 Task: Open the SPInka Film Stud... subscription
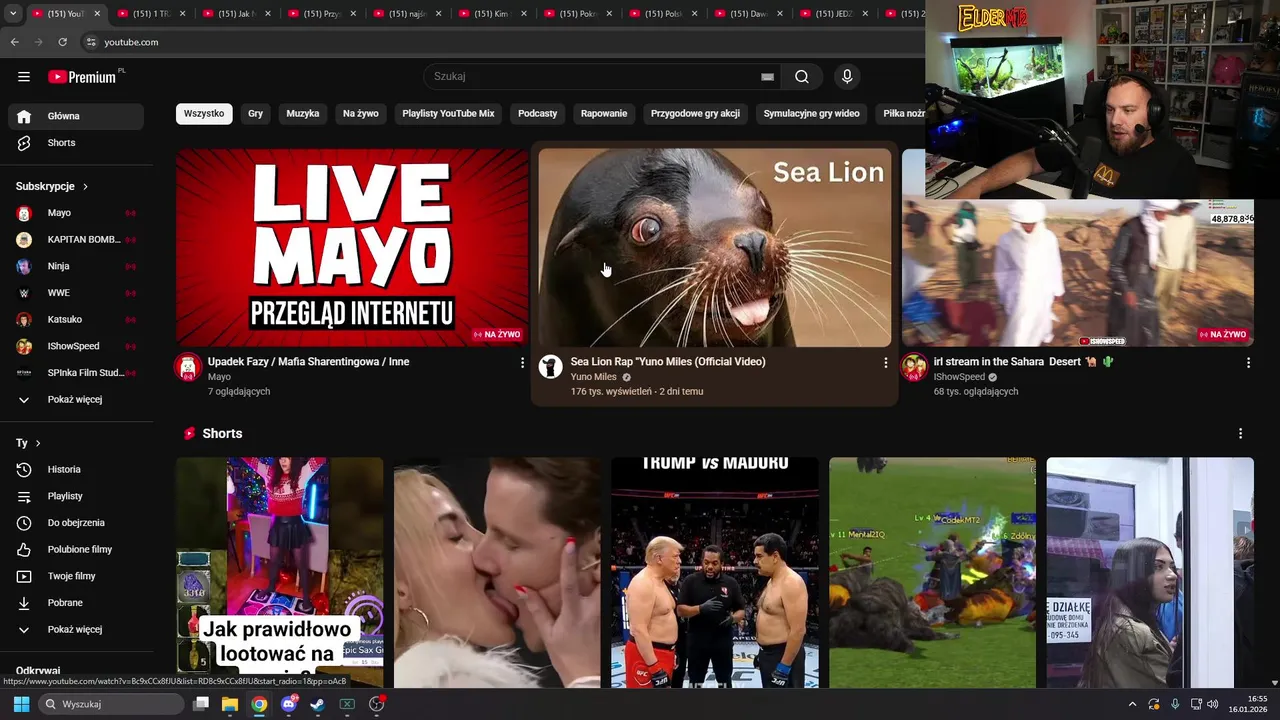click(76, 373)
